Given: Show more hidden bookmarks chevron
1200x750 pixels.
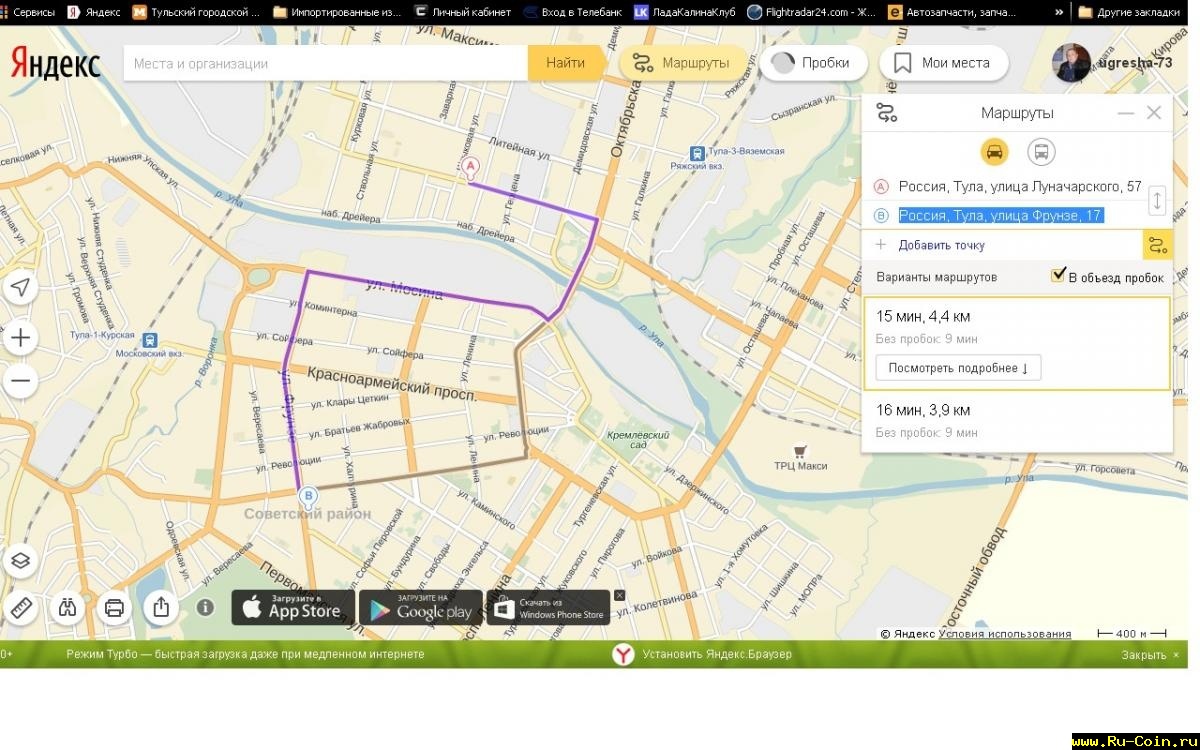Looking at the screenshot, I should pos(1060,12).
